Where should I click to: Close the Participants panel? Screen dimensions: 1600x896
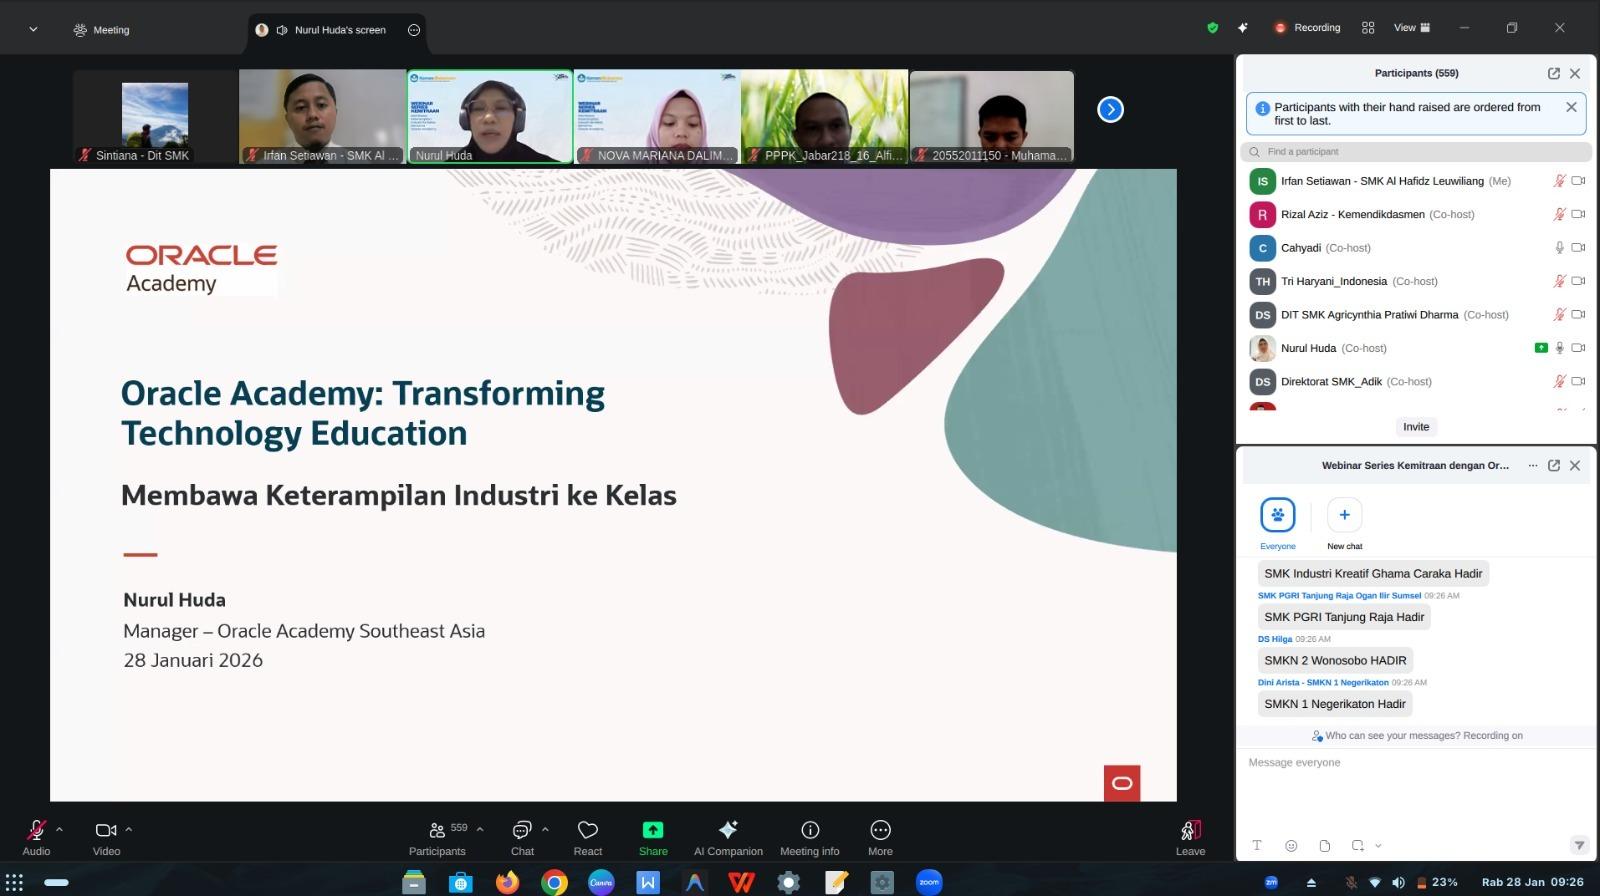pos(1575,73)
